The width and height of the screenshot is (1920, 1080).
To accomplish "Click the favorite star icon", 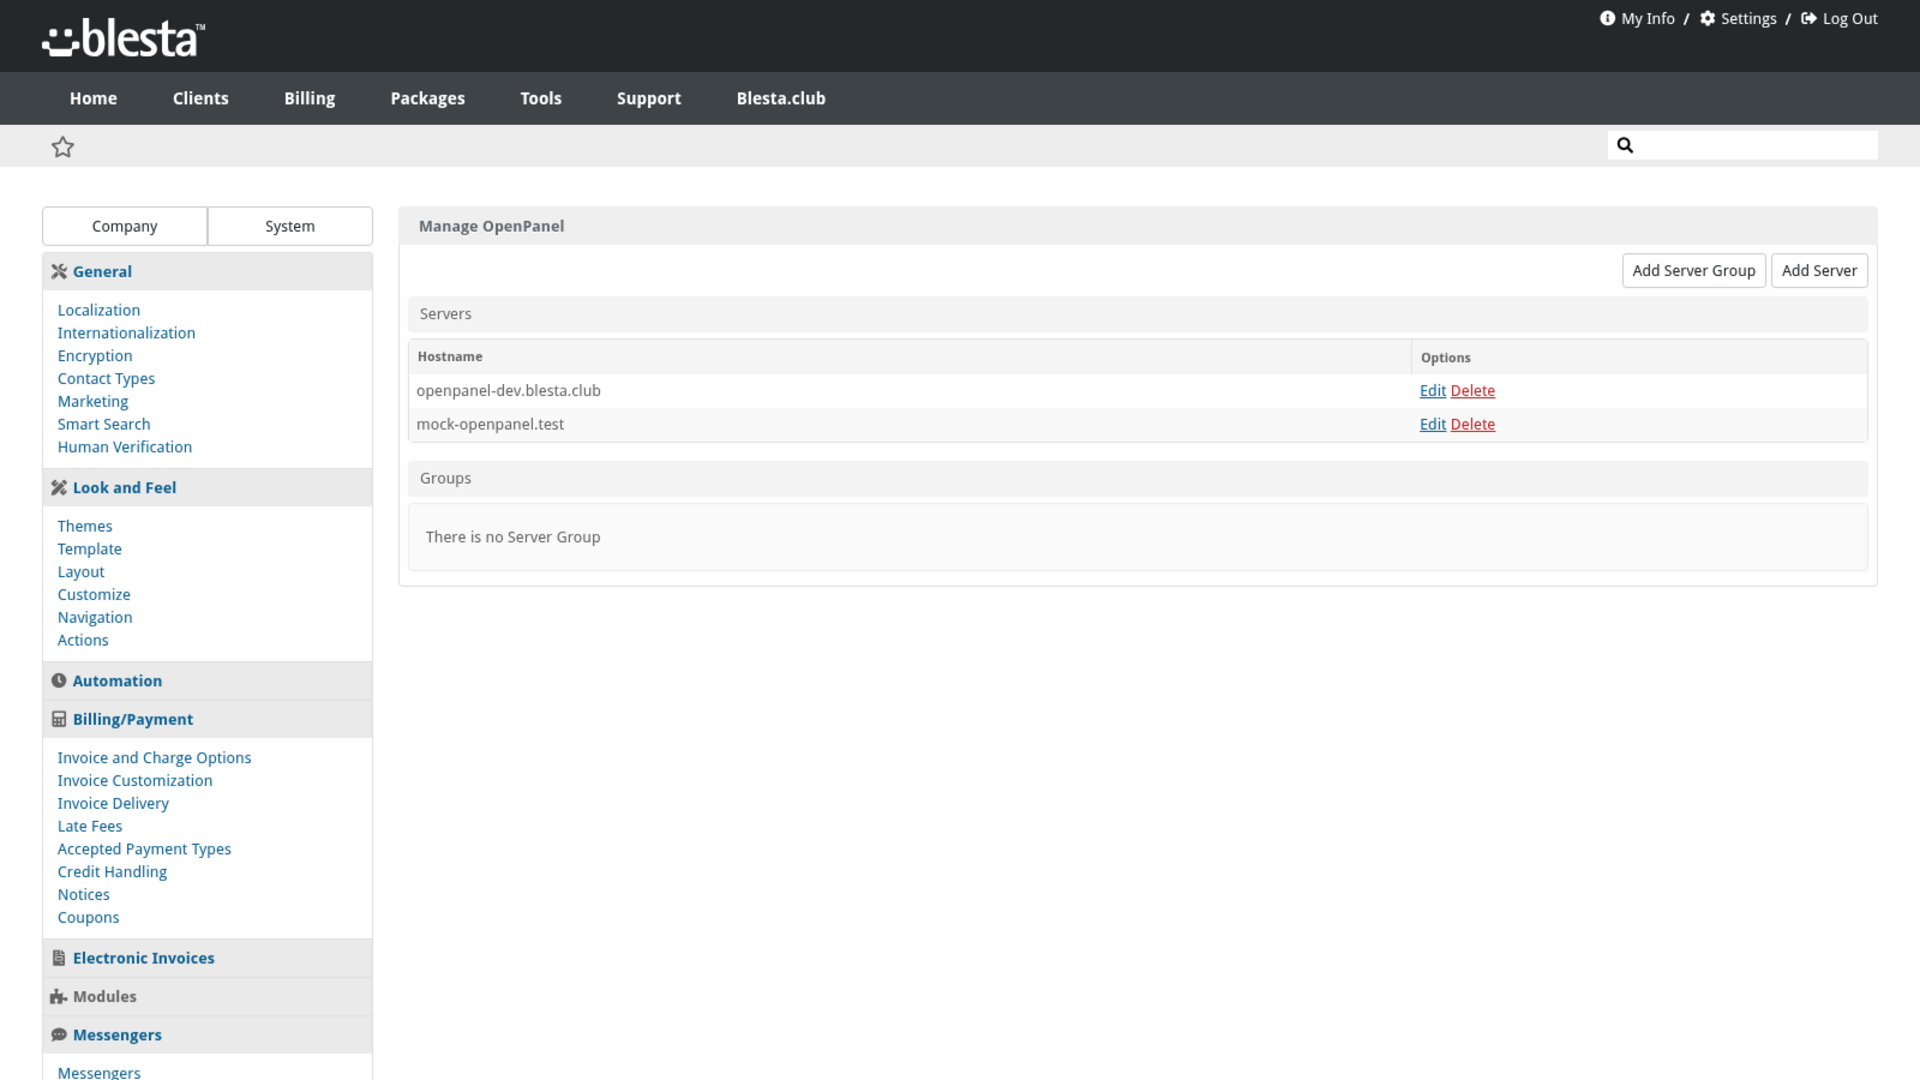I will (x=63, y=147).
